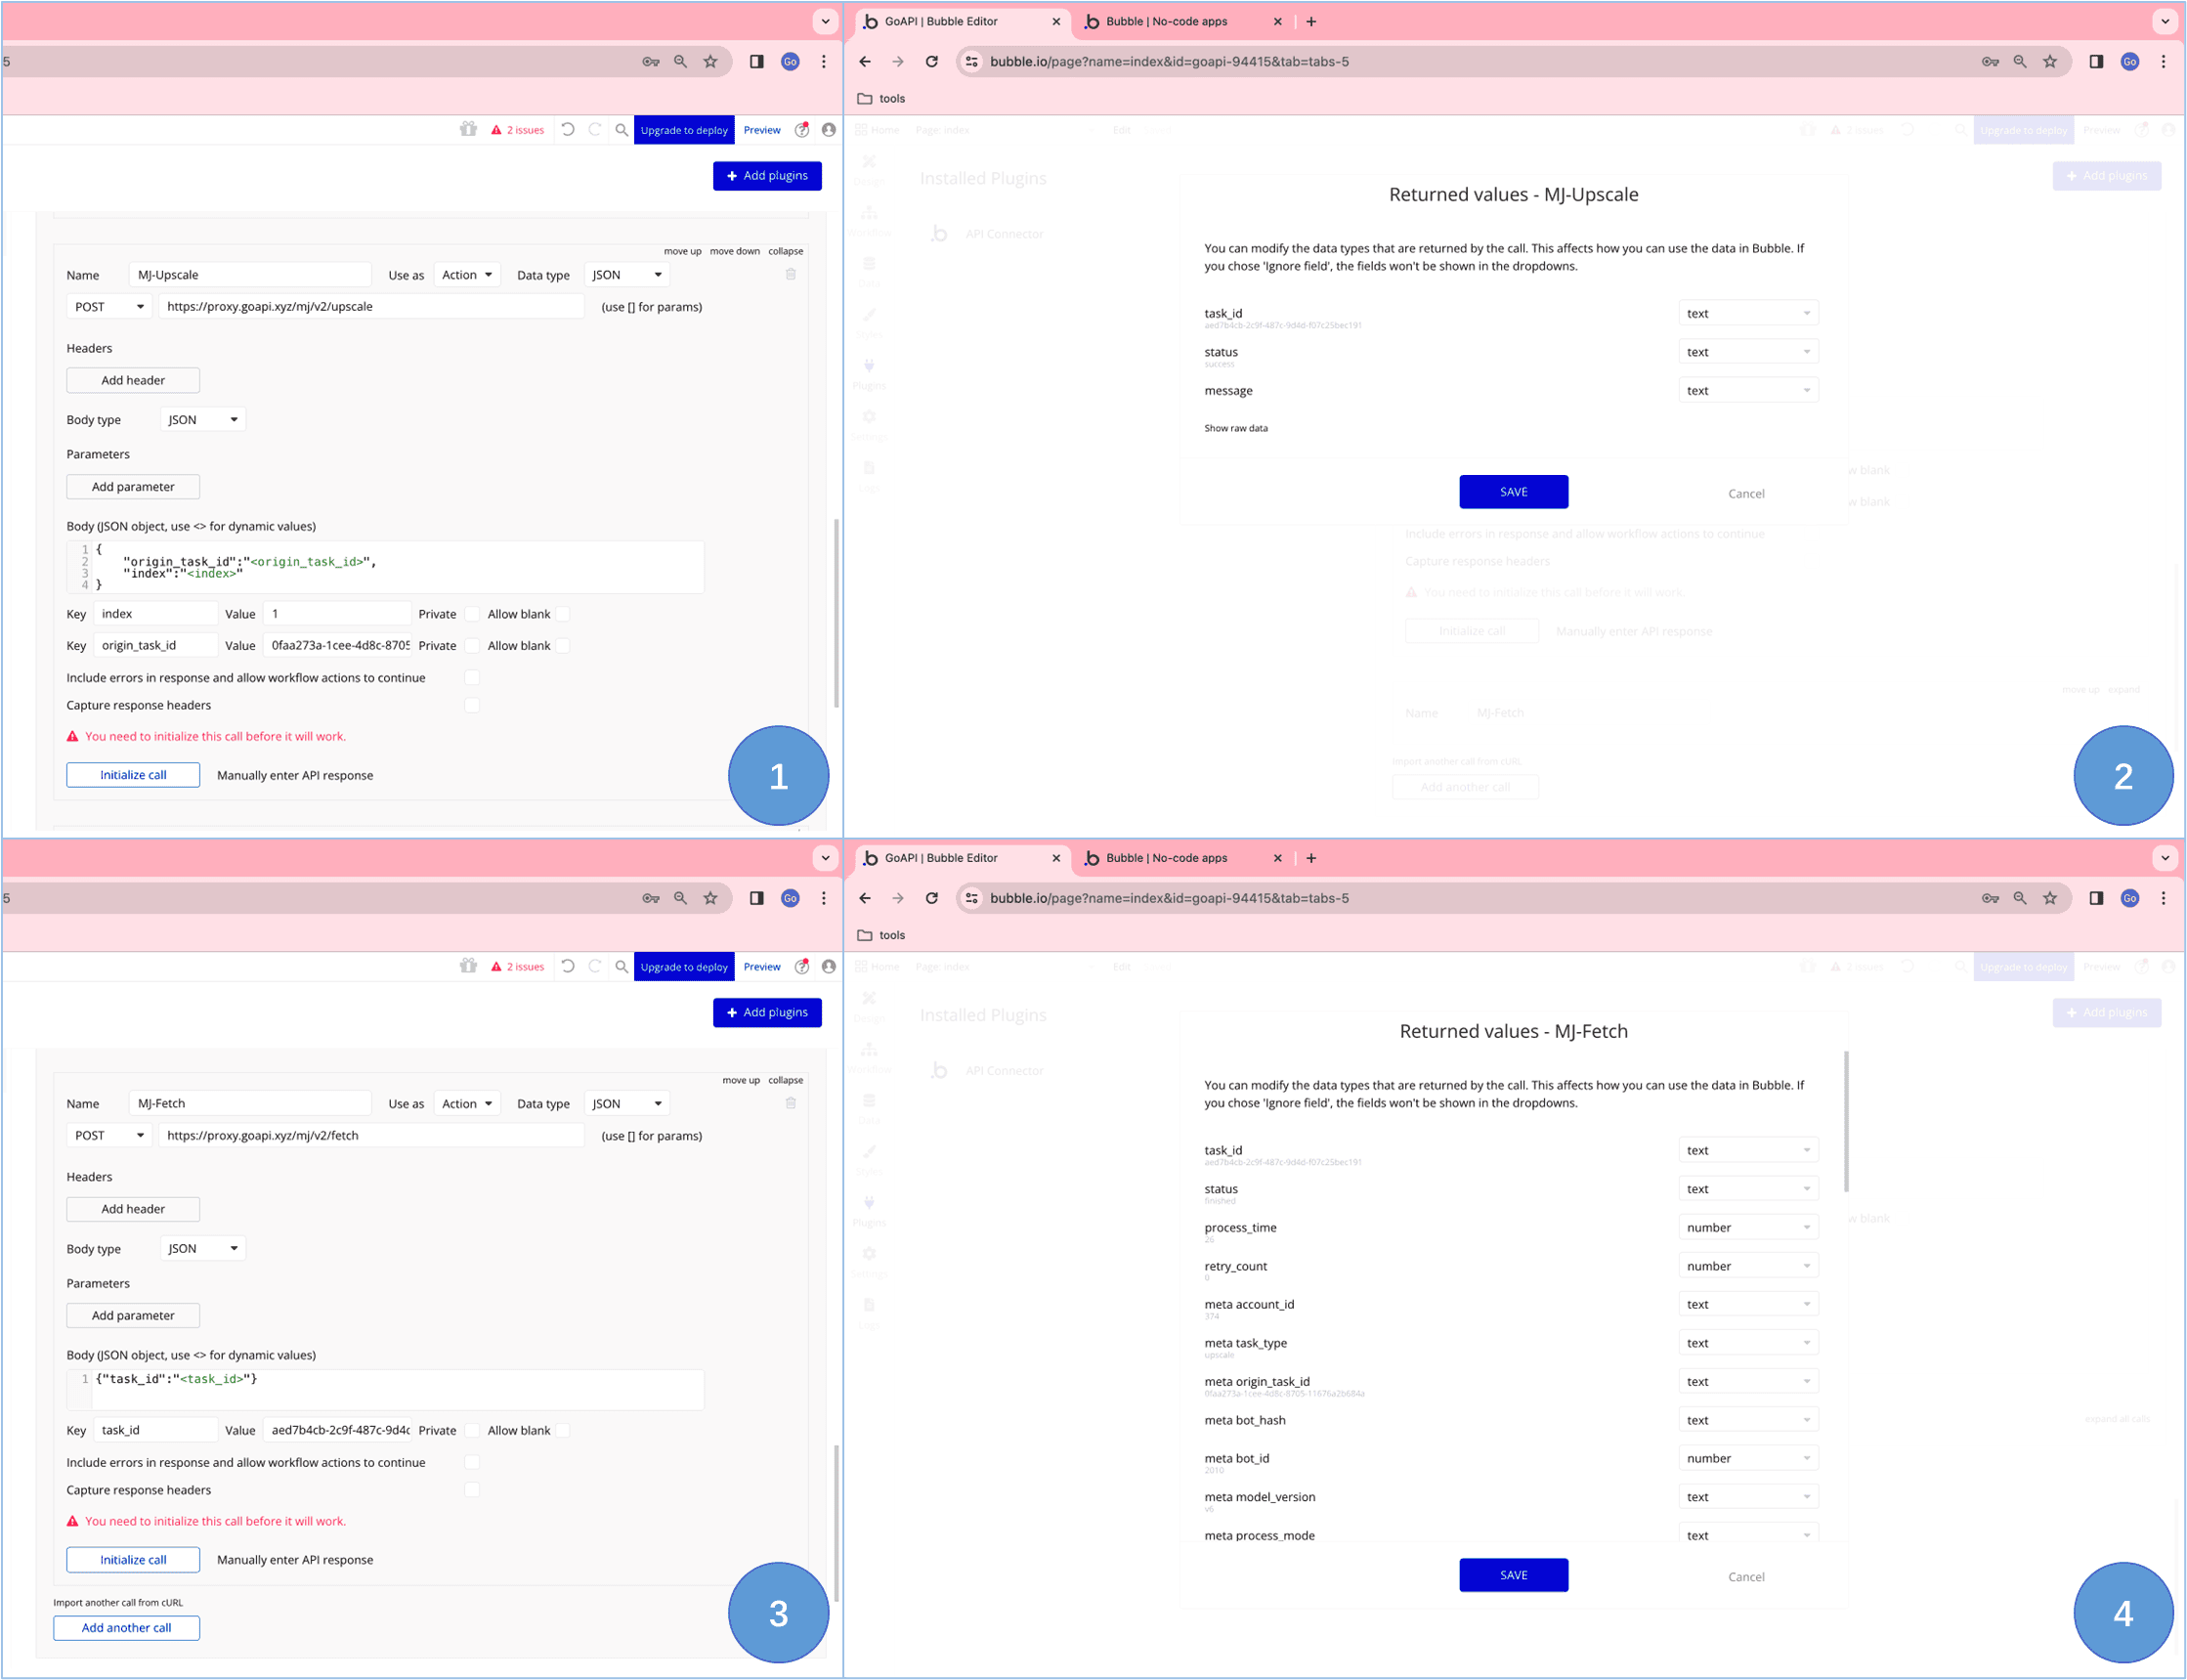Image resolution: width=2187 pixels, height=1680 pixels.
Task: Click the collapse arrow for MJ-Upscale API call
Action: [789, 249]
